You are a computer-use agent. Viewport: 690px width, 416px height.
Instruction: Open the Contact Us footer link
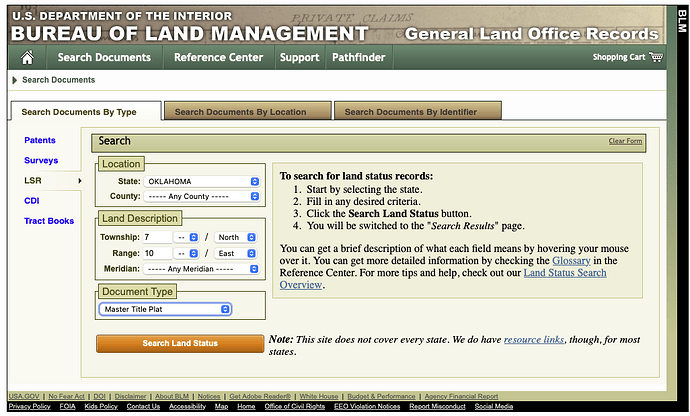(143, 407)
